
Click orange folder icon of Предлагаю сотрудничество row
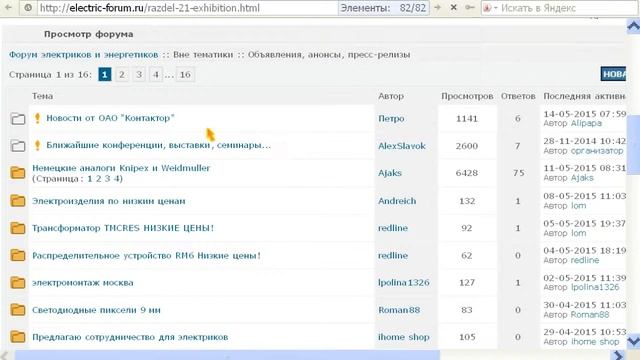(x=18, y=337)
